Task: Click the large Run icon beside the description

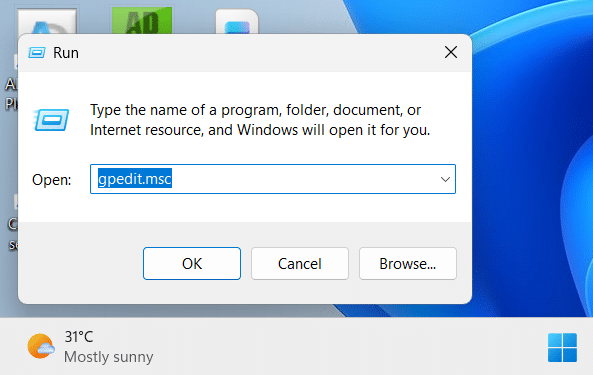Action: point(51,120)
